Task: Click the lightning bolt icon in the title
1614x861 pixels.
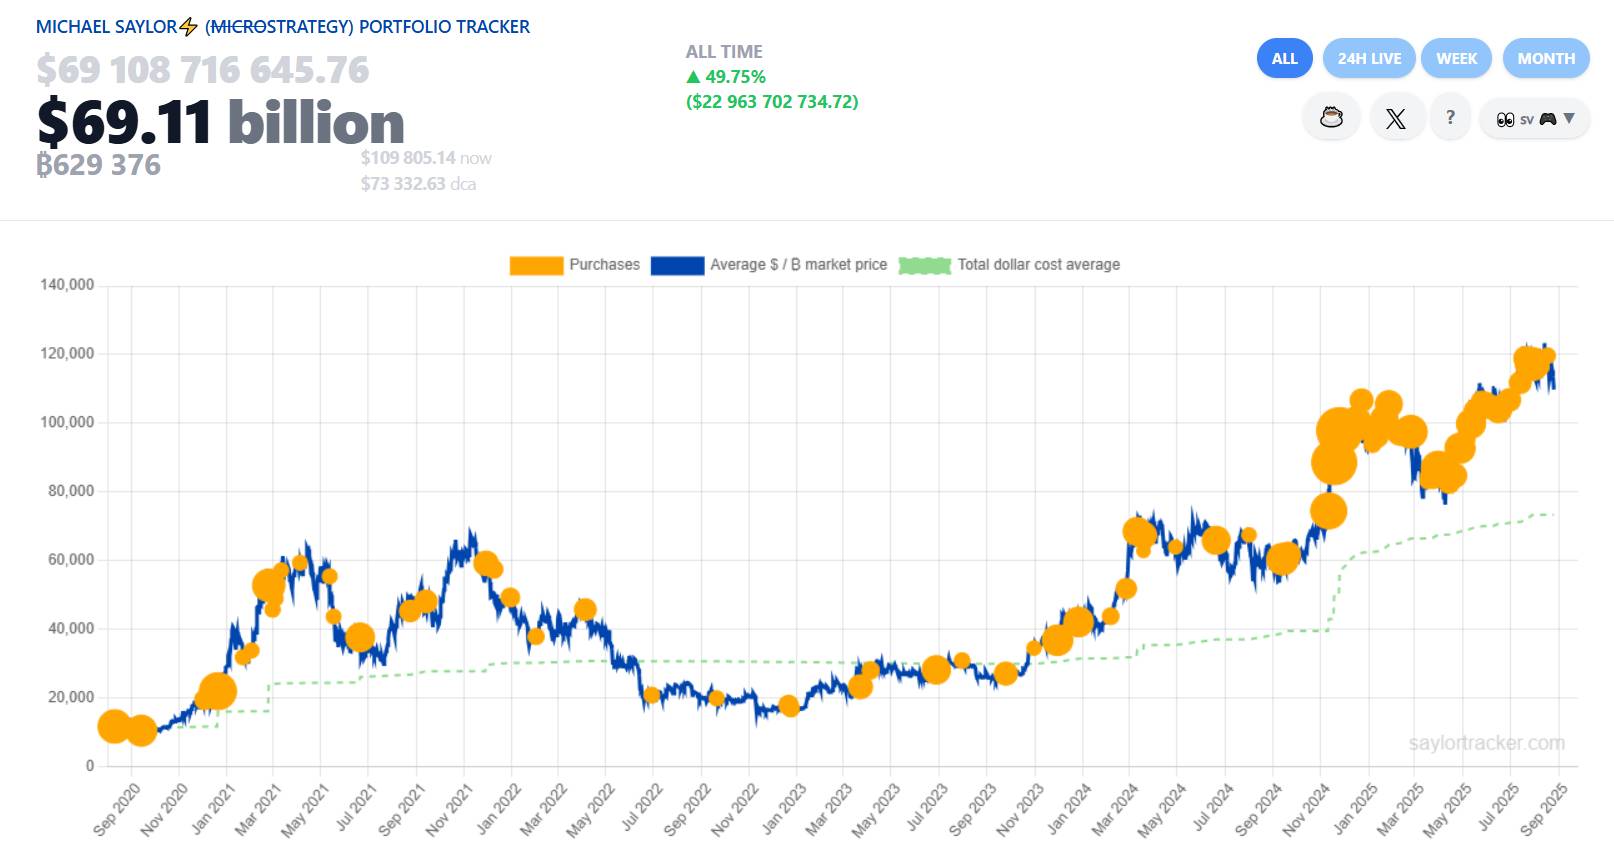Action: coord(188,27)
